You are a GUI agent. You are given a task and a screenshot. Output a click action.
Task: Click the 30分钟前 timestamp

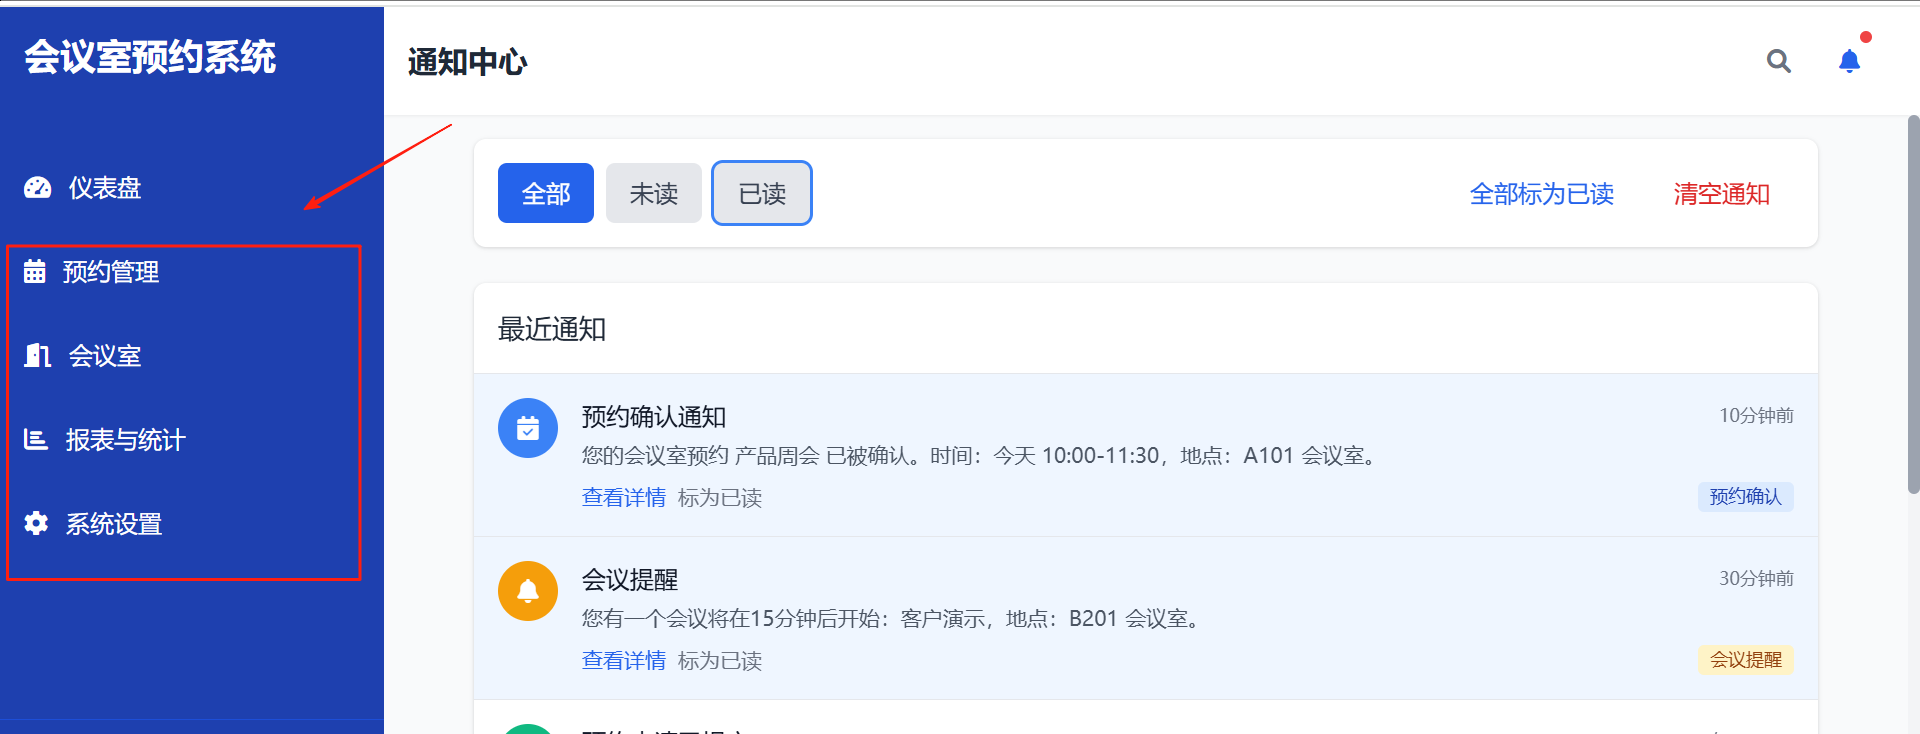[1756, 578]
